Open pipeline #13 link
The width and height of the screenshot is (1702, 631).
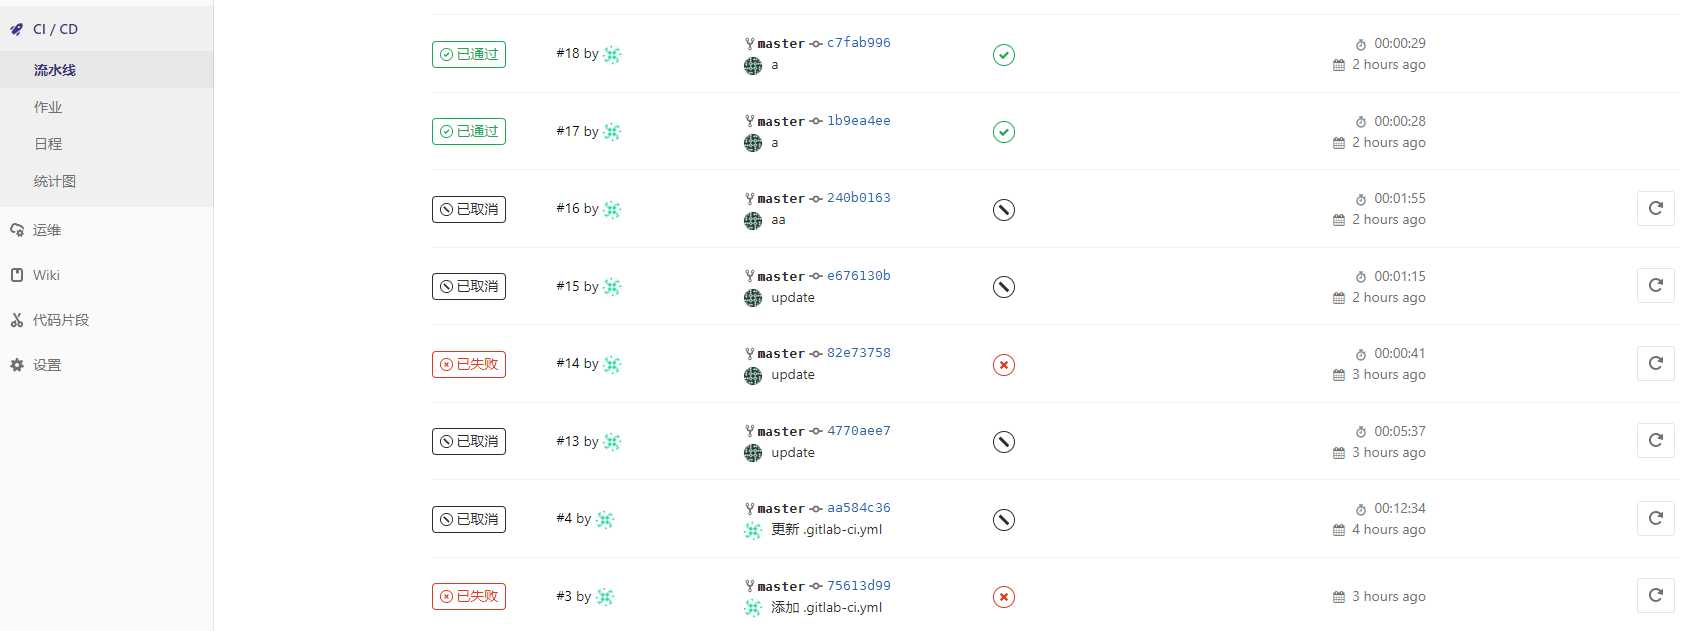(567, 441)
